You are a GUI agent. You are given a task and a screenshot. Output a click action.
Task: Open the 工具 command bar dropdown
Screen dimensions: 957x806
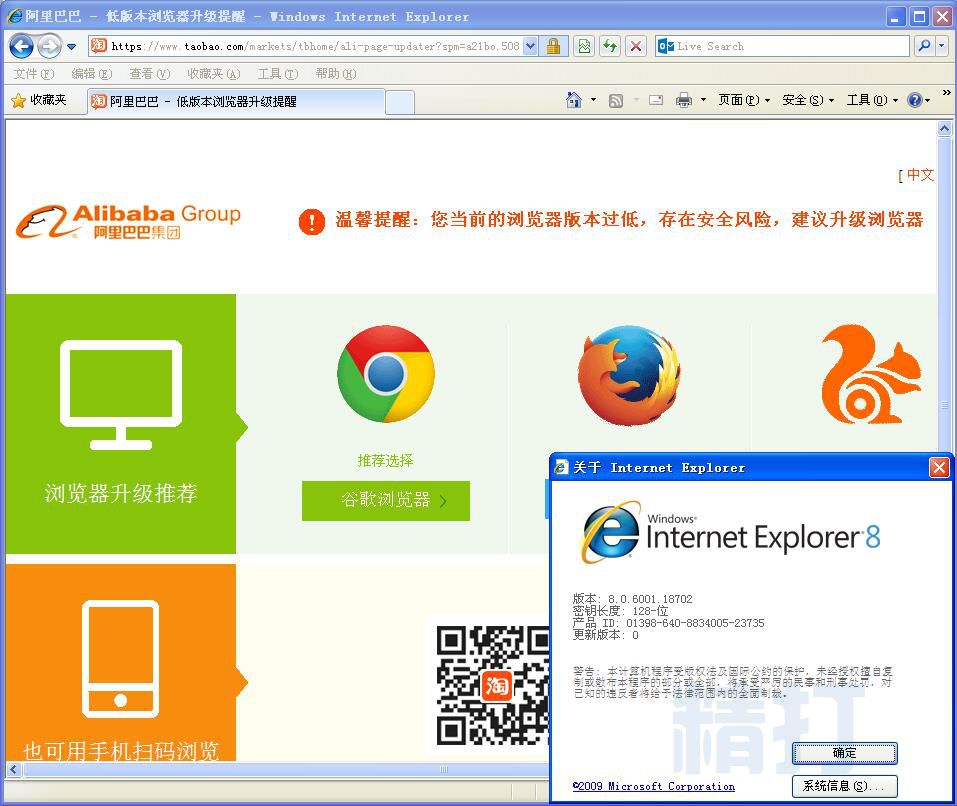(872, 100)
